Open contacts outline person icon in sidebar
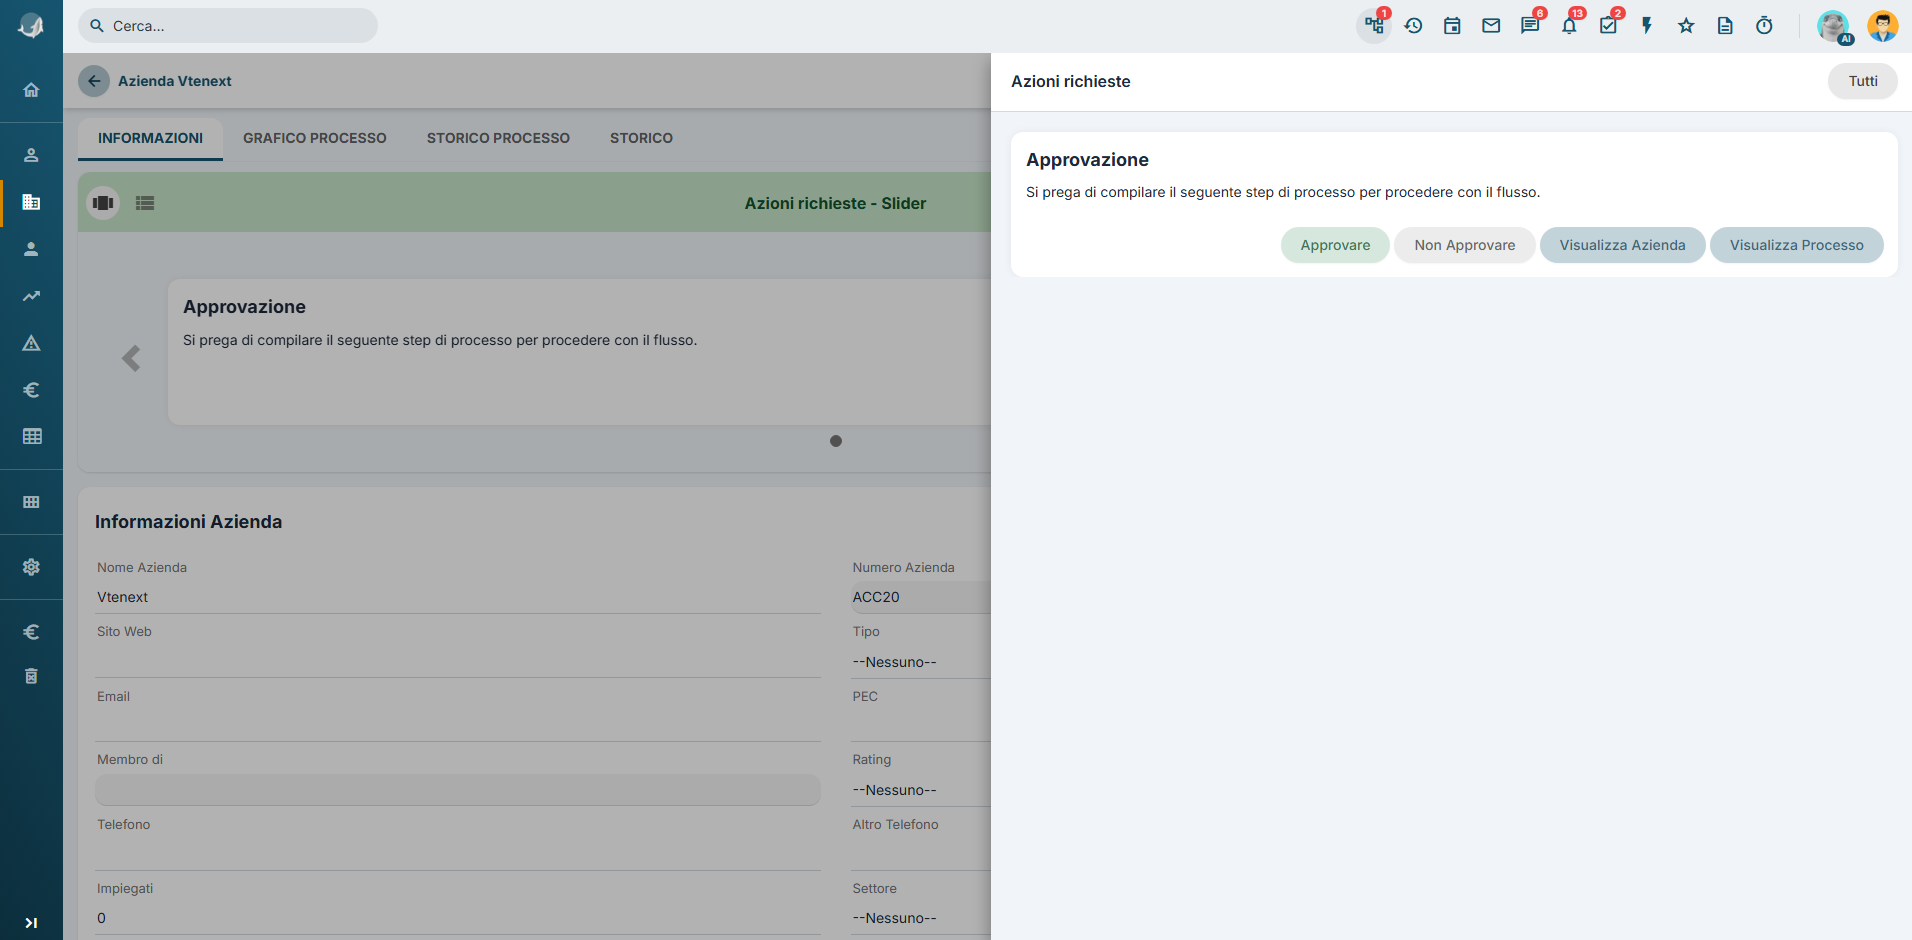Image resolution: width=1912 pixels, height=940 pixels. (x=31, y=155)
